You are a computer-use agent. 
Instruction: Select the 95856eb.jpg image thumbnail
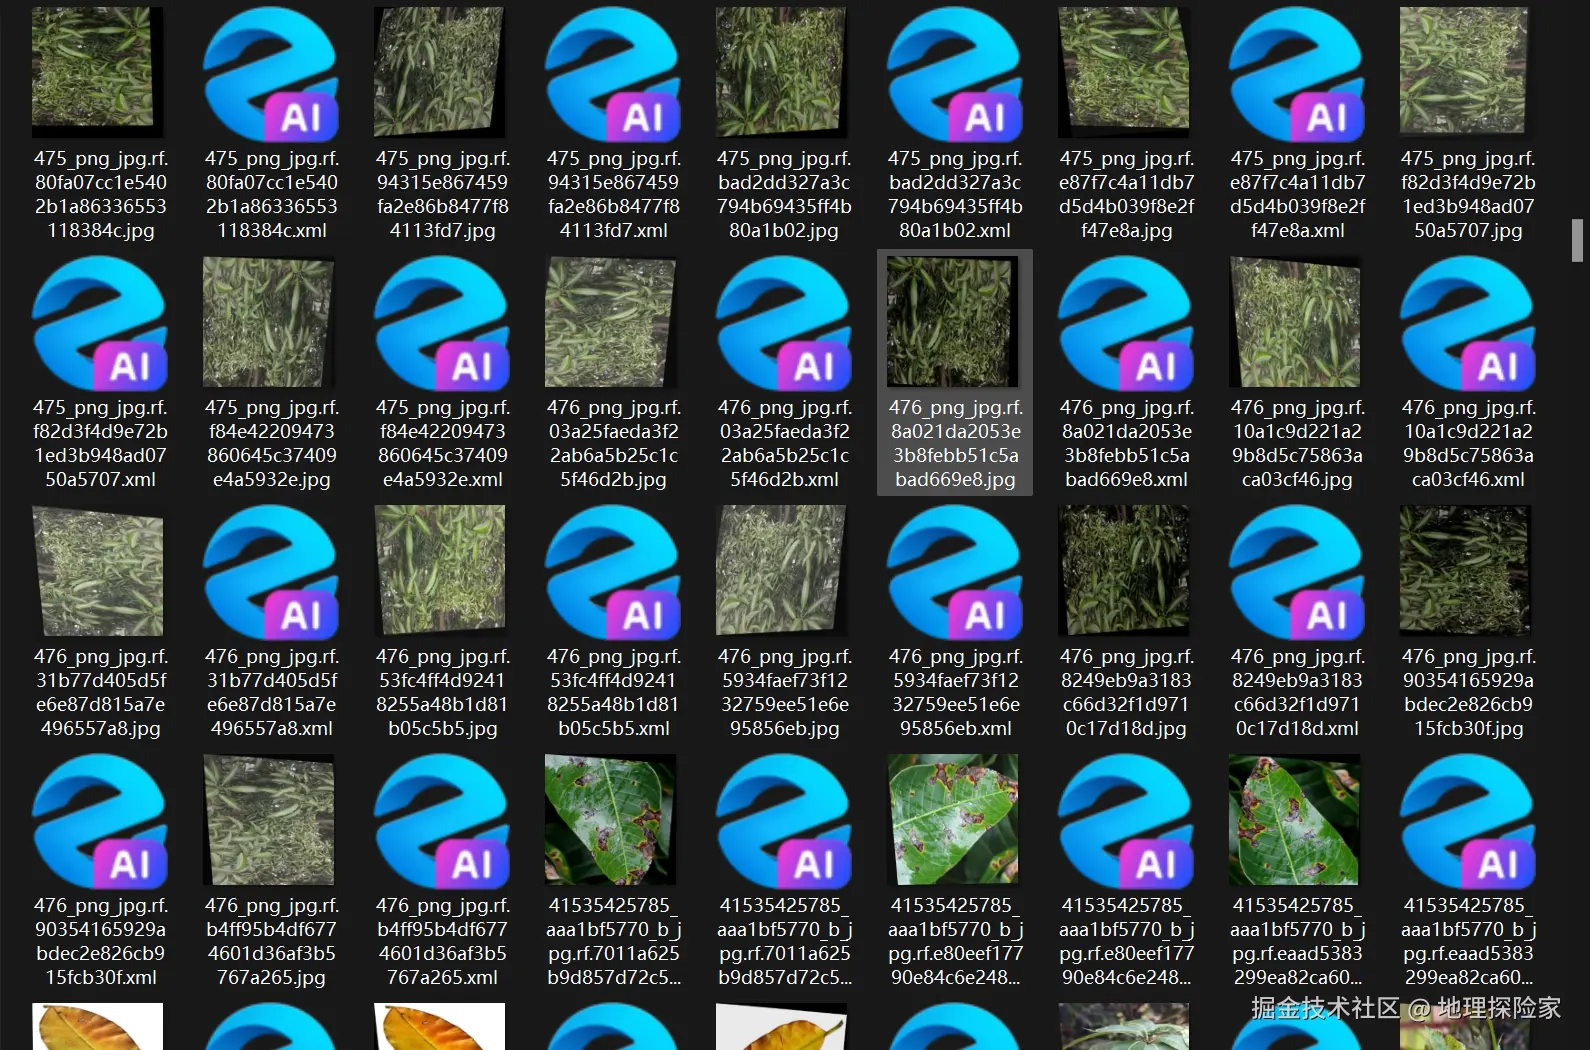(x=782, y=570)
